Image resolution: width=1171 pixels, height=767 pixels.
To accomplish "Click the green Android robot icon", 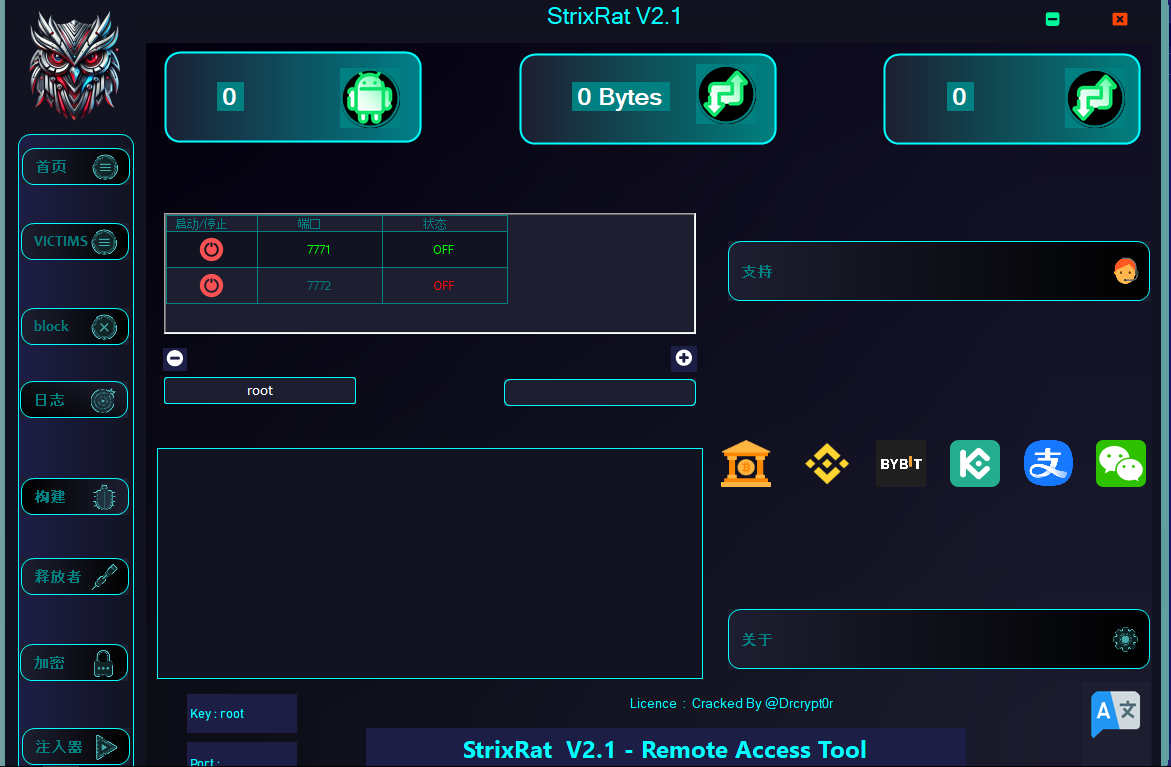I will (x=370, y=98).
